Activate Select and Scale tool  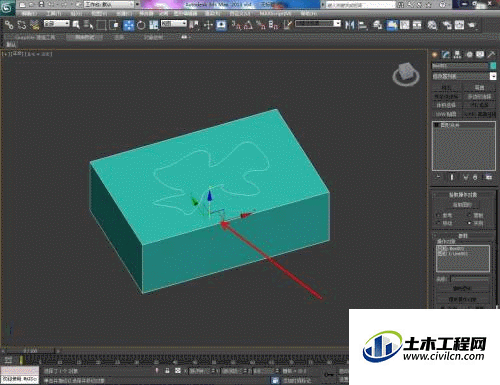click(153, 25)
